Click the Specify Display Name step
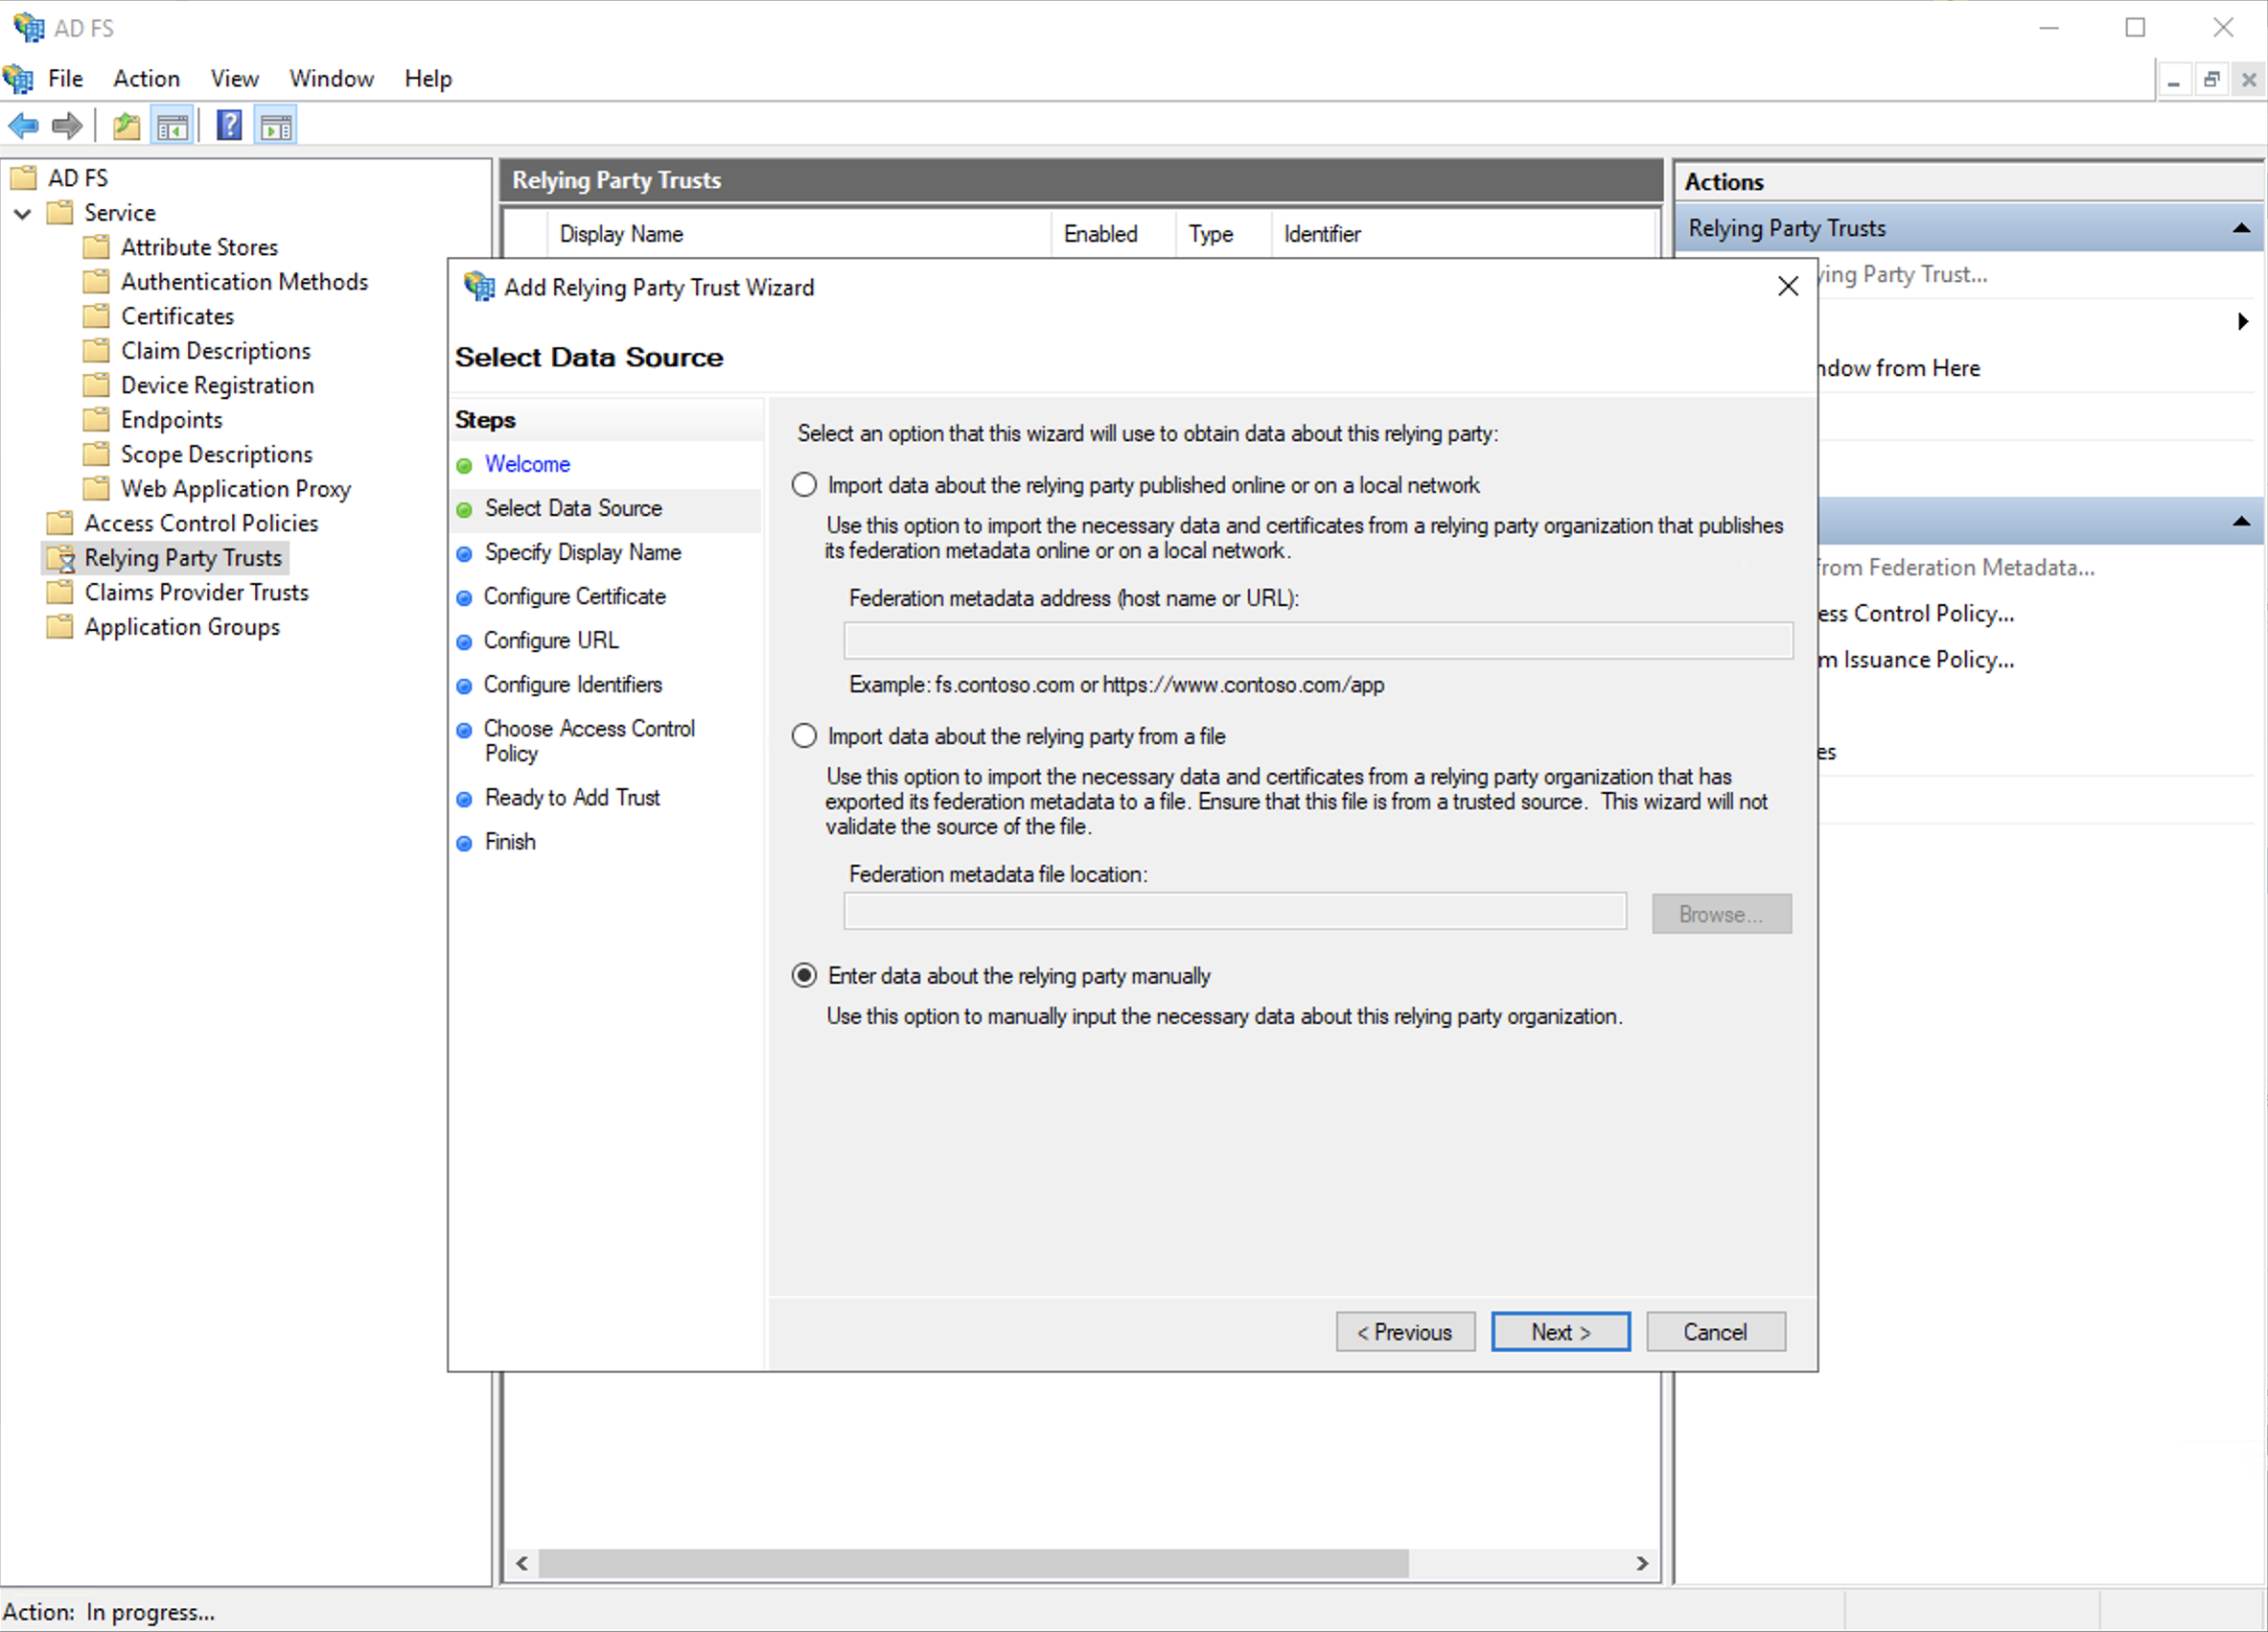 pos(583,552)
